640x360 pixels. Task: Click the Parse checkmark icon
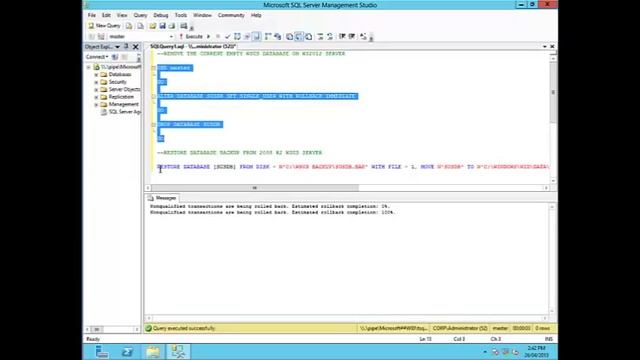pos(228,36)
